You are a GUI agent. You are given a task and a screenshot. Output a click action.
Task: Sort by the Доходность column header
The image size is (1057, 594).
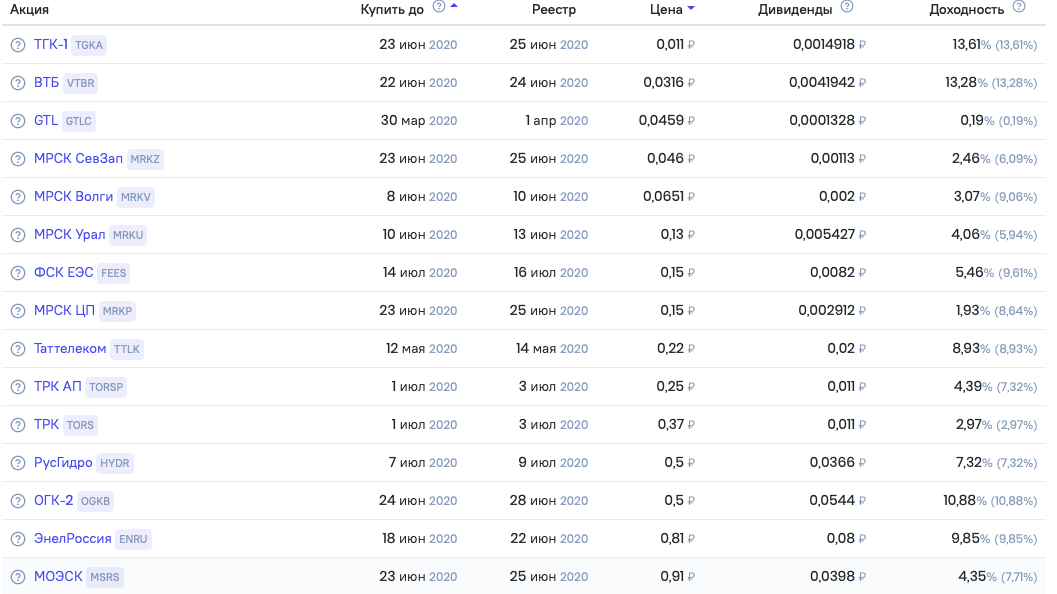967,9
